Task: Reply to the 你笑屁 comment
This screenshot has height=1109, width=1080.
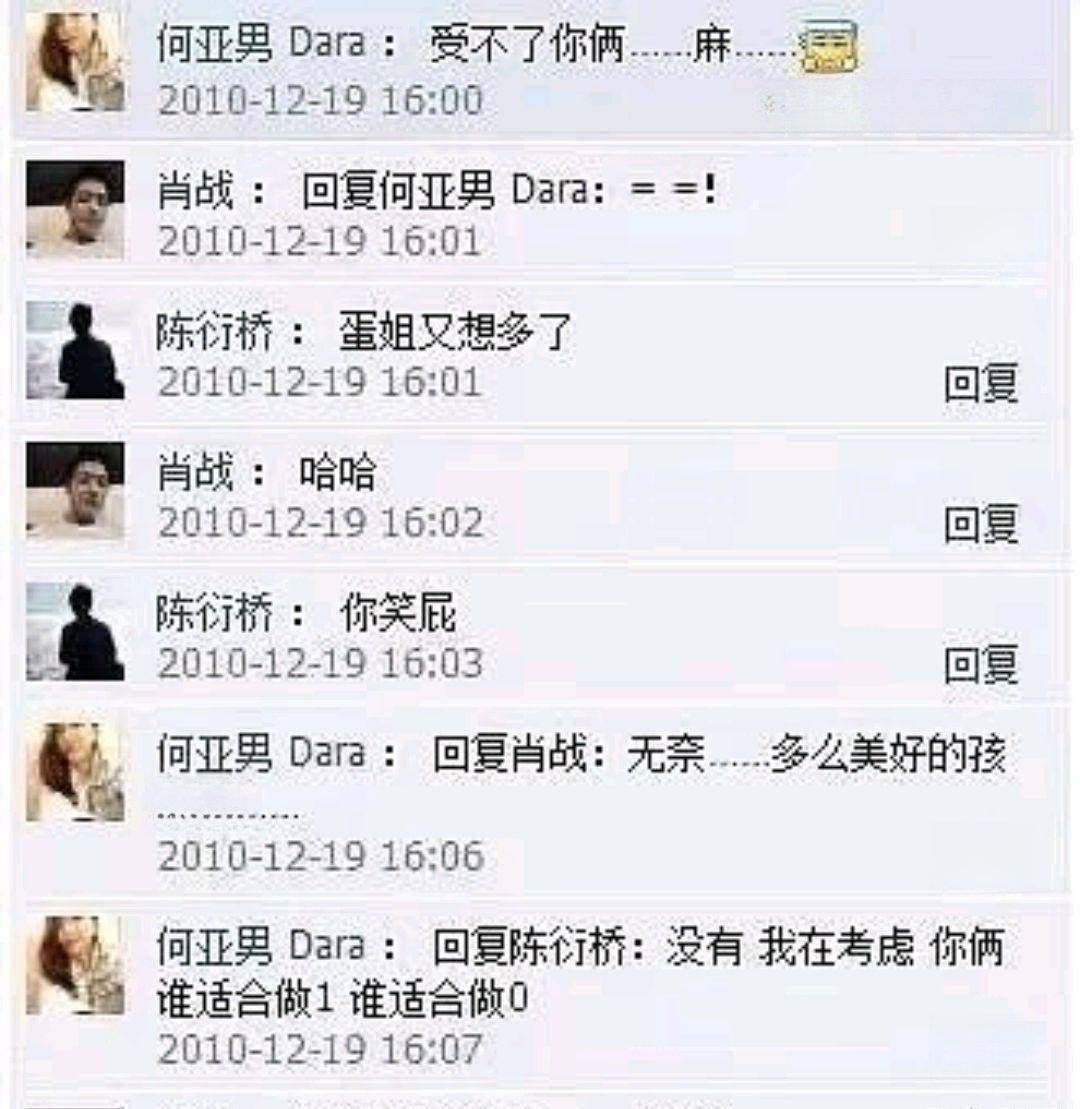Action: coord(981,665)
